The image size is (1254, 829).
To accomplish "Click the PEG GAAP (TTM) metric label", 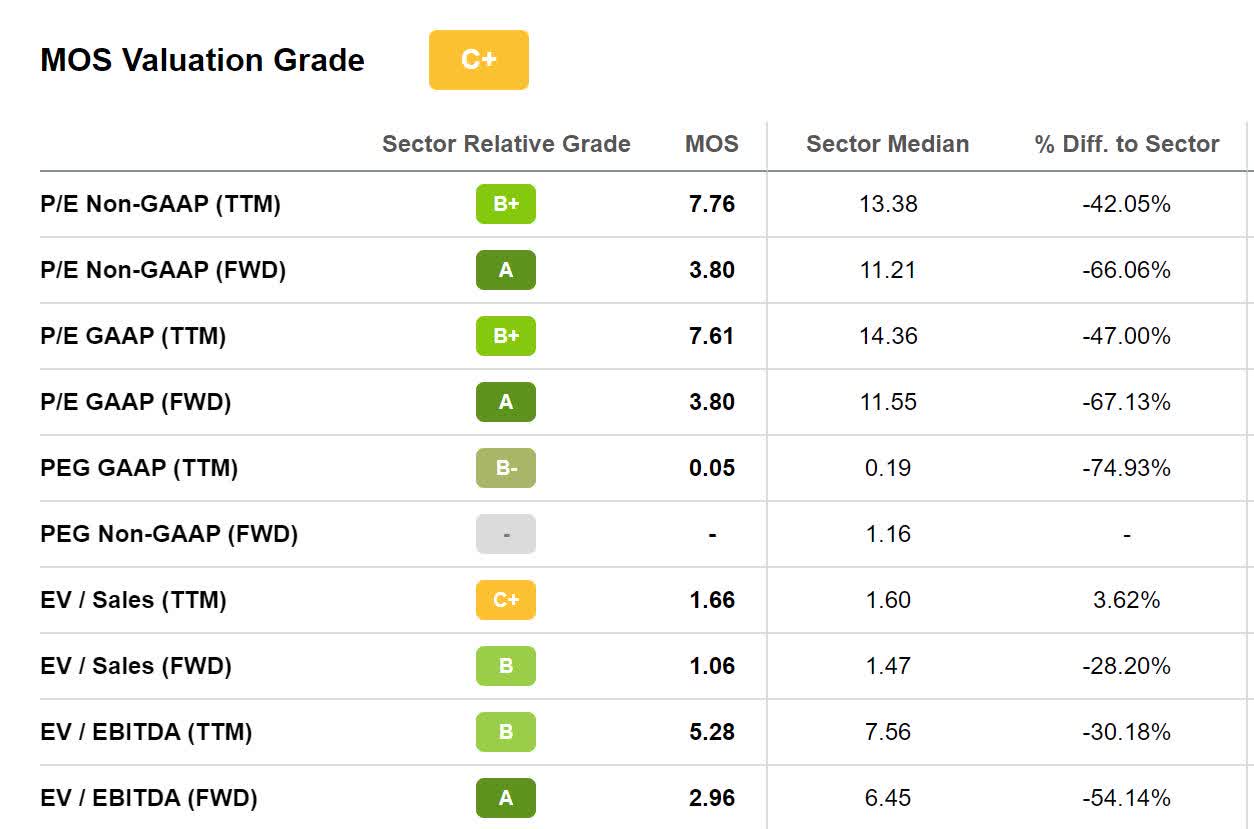I will pos(139,468).
